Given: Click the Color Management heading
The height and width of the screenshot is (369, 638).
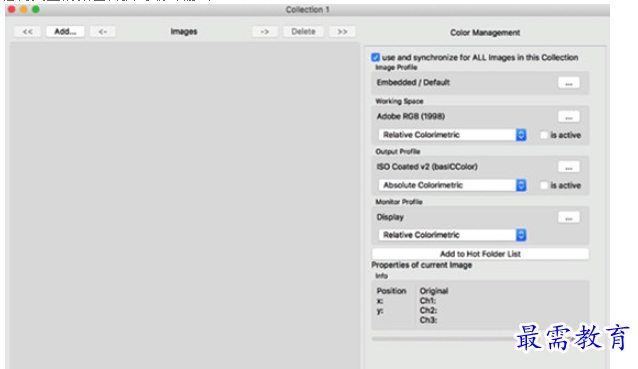Looking at the screenshot, I should (x=485, y=33).
